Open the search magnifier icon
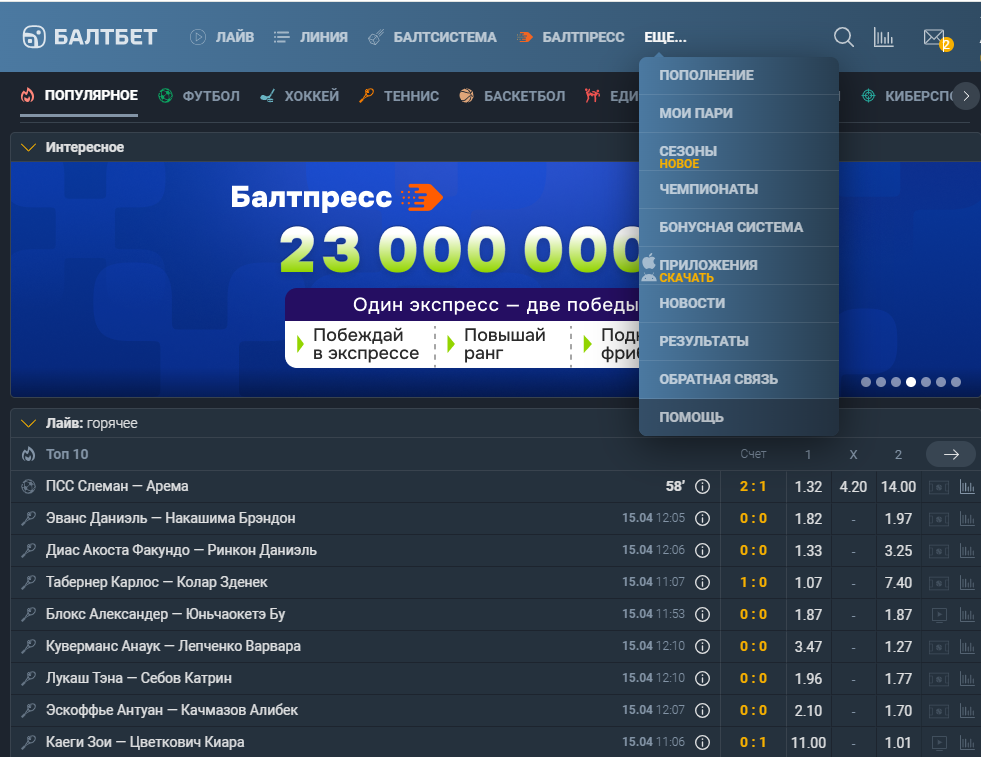 click(x=843, y=38)
